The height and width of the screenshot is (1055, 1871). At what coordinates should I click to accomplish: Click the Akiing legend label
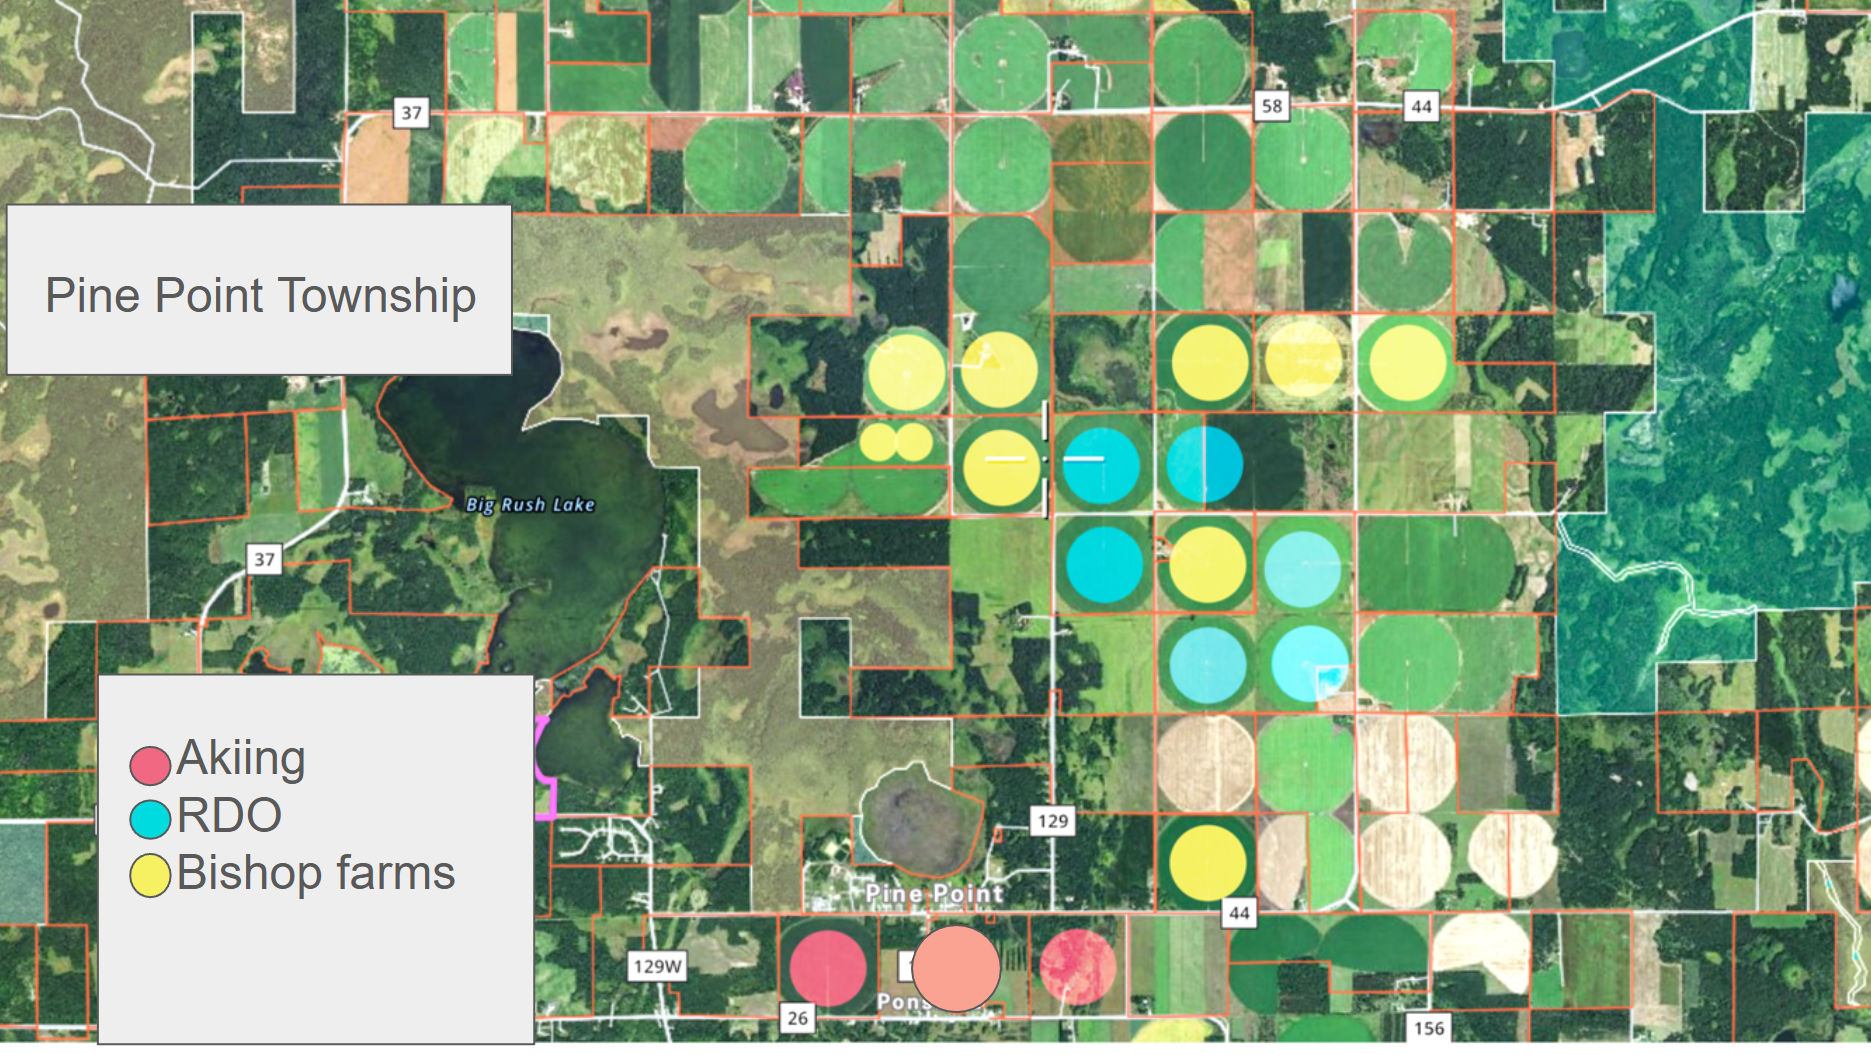point(241,758)
